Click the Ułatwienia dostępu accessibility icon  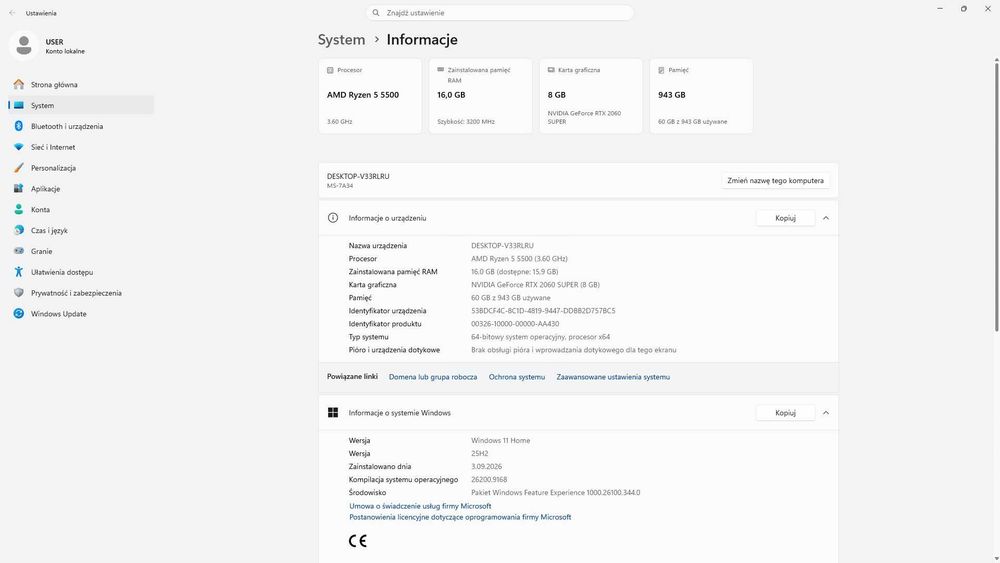pyautogui.click(x=18, y=272)
